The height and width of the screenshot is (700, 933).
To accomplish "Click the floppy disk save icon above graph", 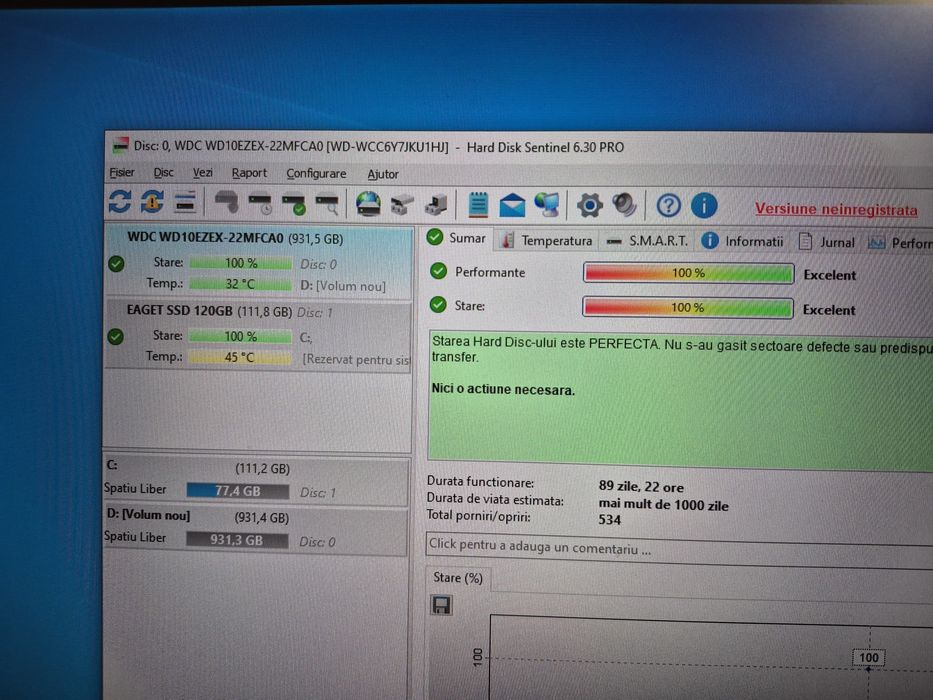I will tap(441, 605).
